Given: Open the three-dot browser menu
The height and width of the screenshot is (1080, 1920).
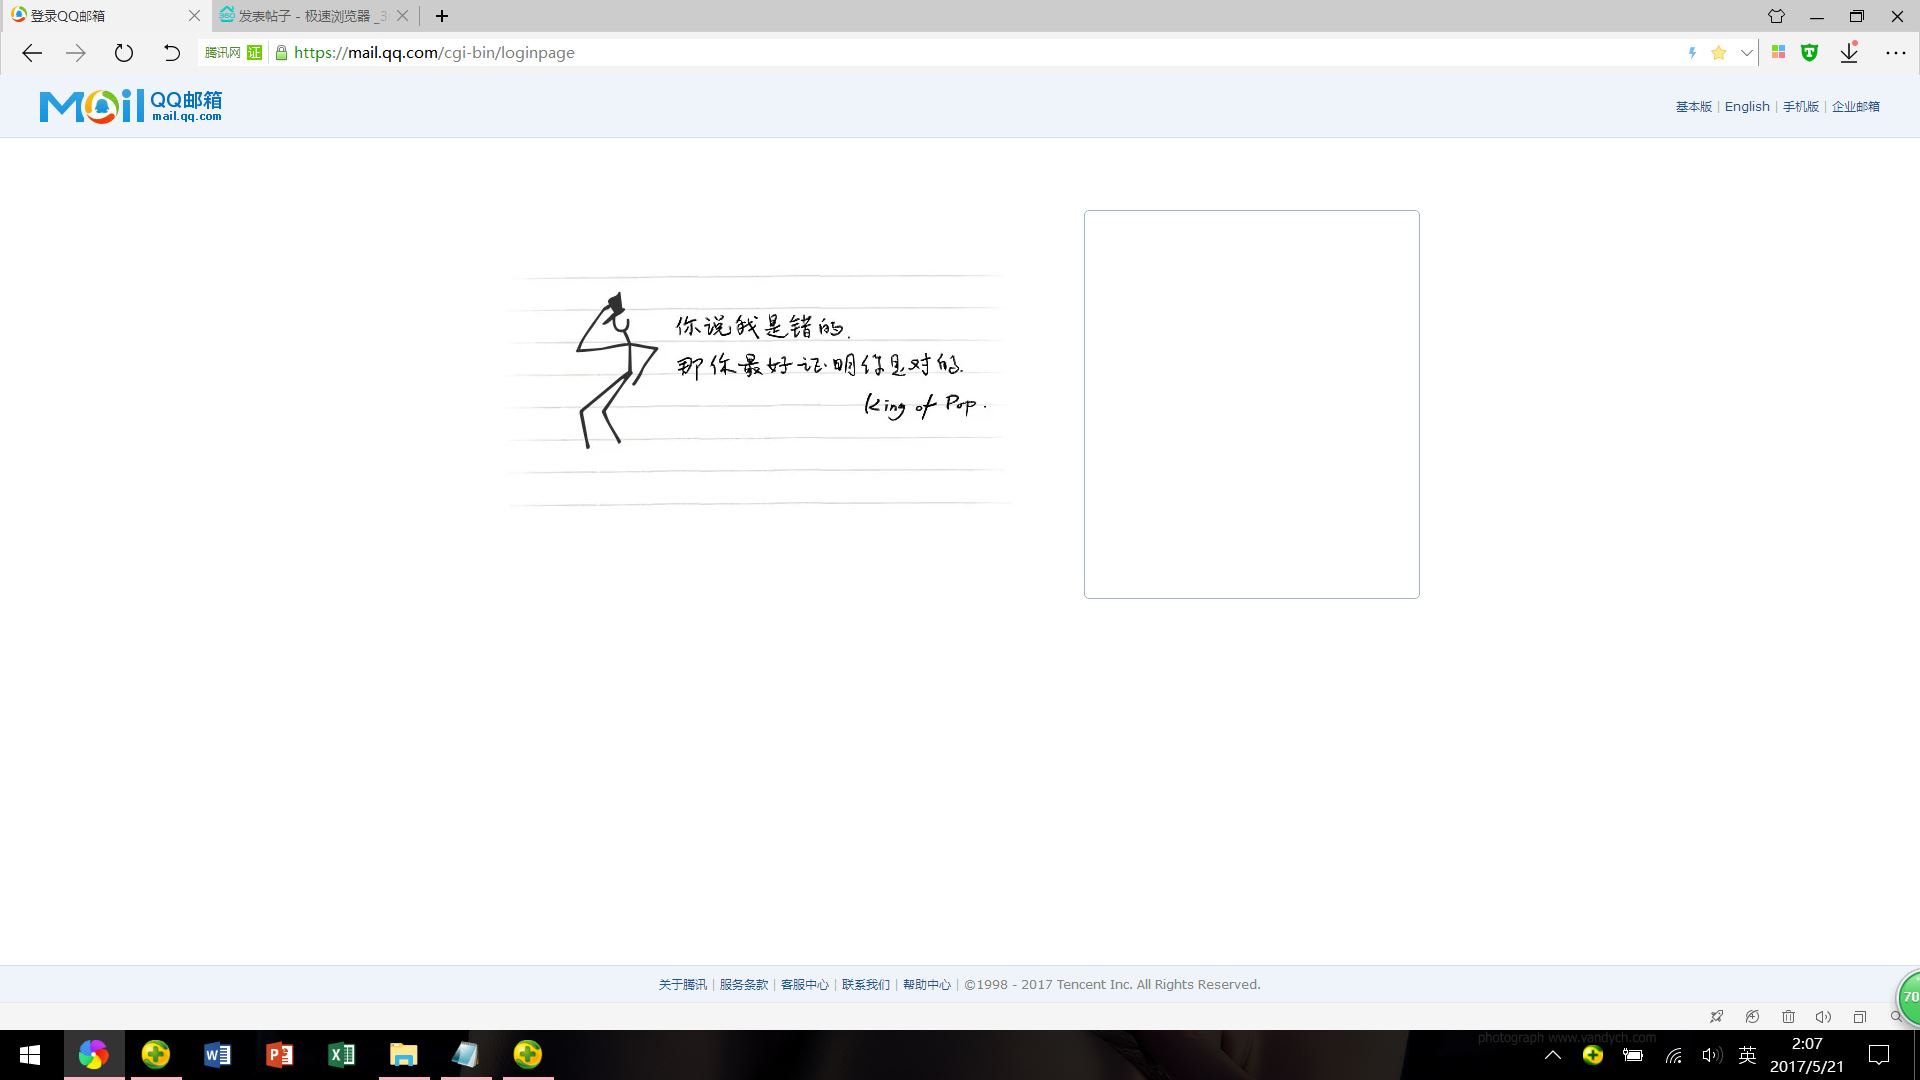Looking at the screenshot, I should (x=1896, y=53).
